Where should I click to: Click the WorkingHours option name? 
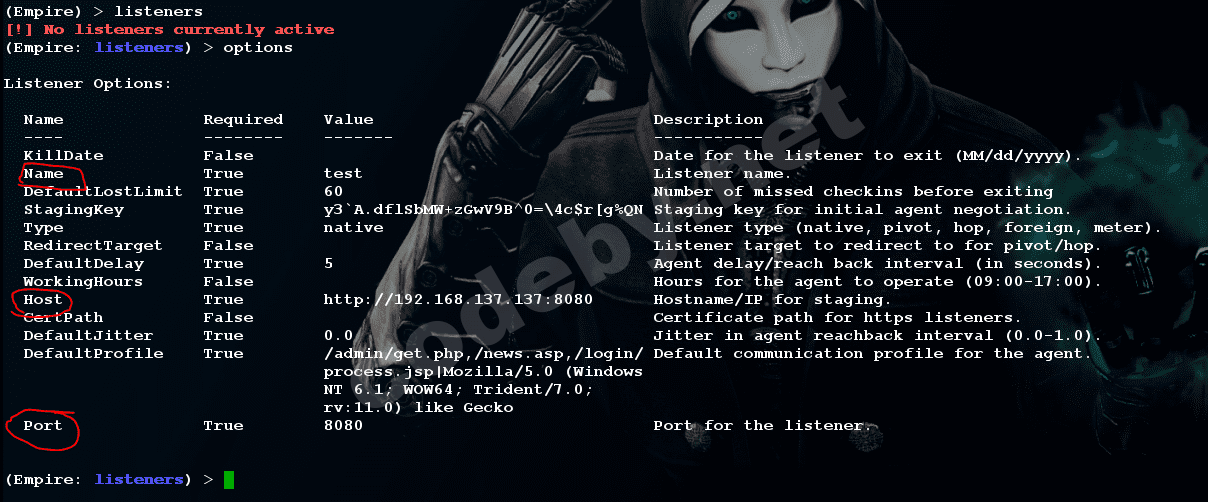83,281
